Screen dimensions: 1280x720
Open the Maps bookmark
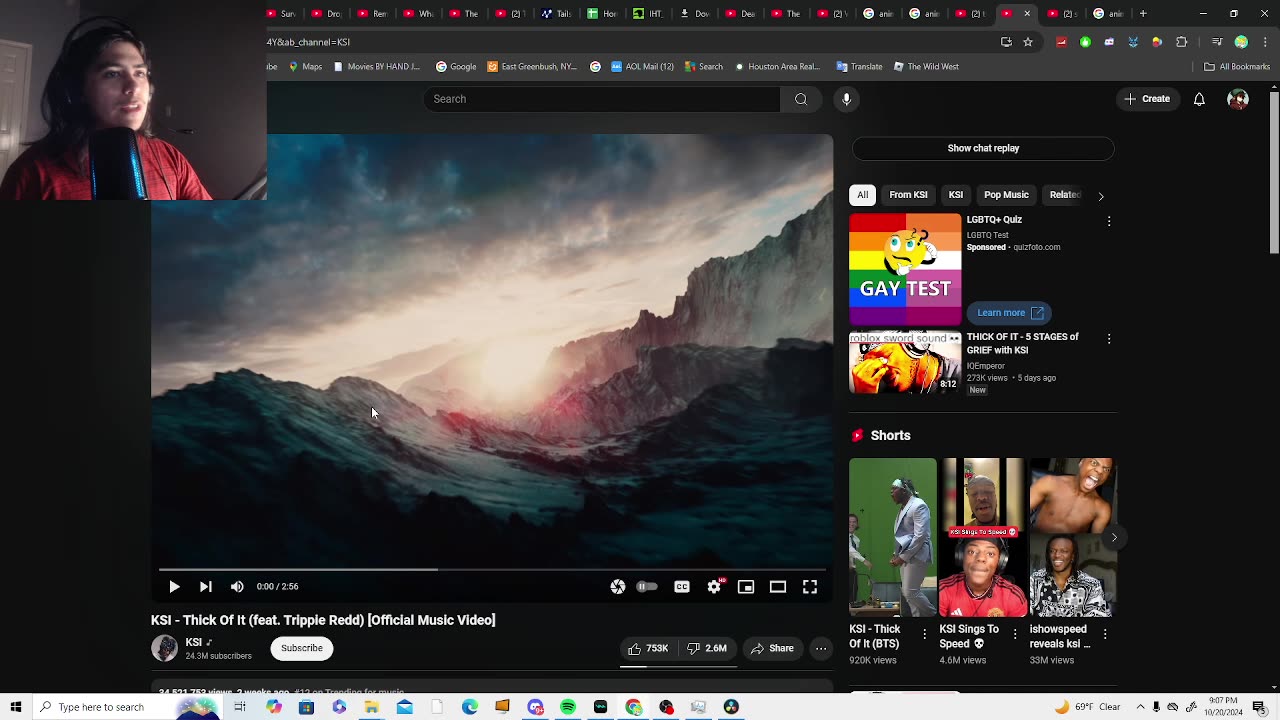pyautogui.click(x=306, y=67)
